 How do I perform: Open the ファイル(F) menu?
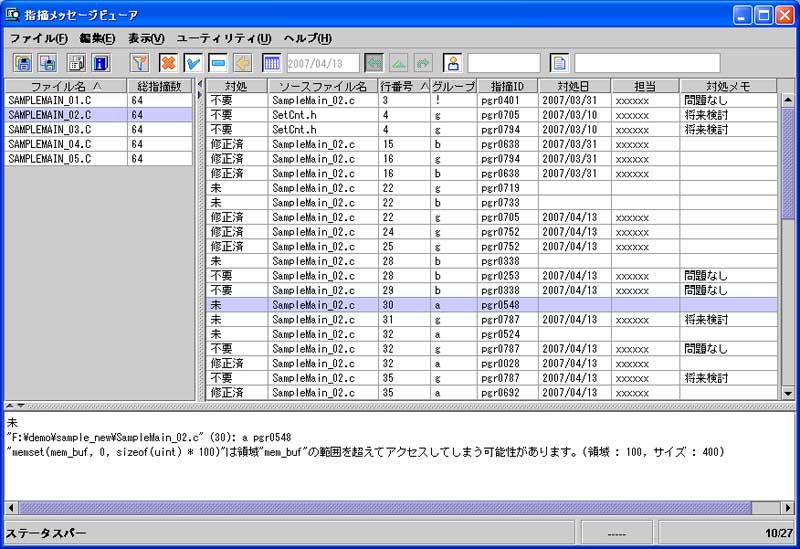coord(39,38)
